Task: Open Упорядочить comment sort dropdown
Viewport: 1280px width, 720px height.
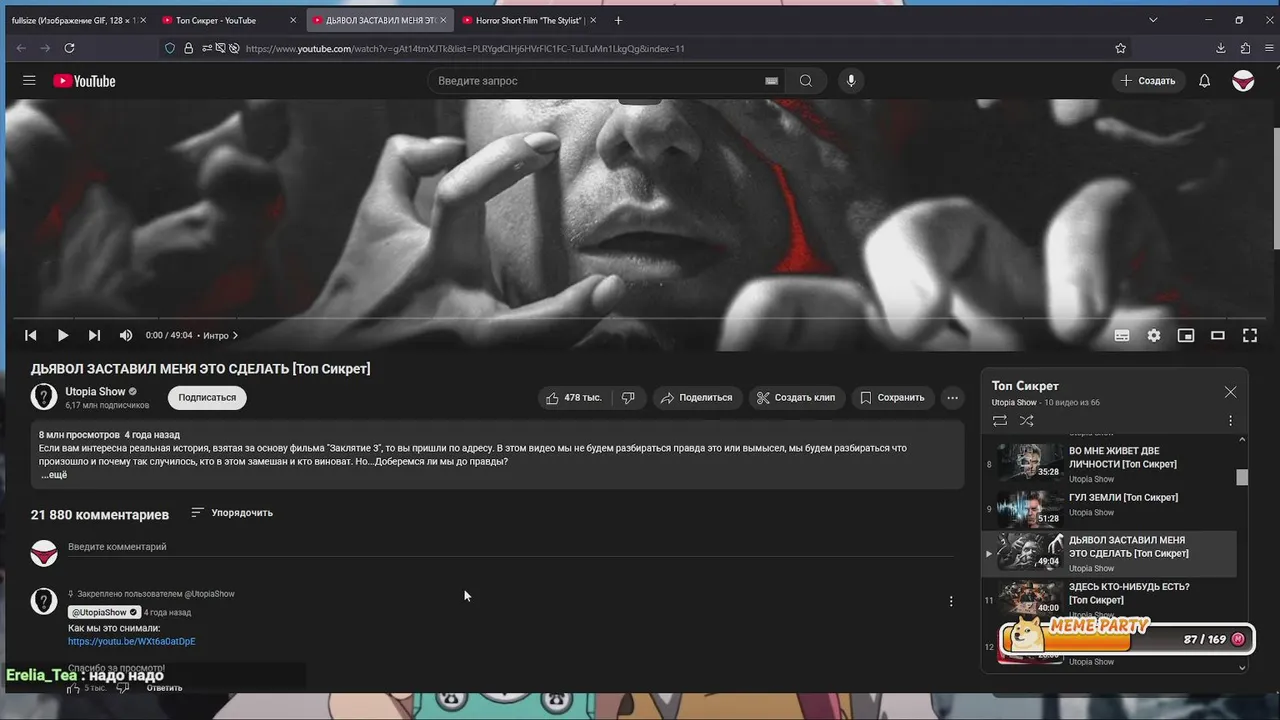Action: (232, 513)
